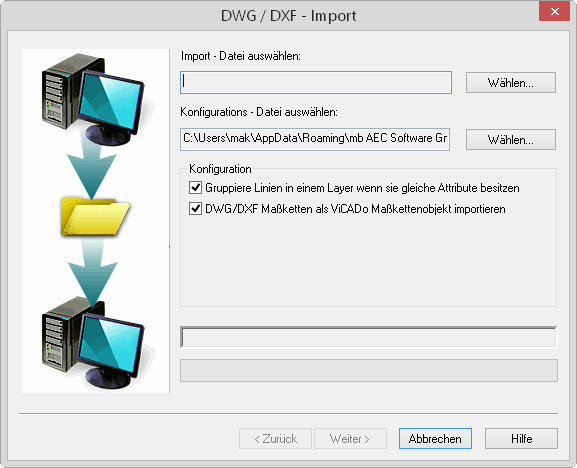The width and height of the screenshot is (577, 468).
Task: Click the disabled Zurück button
Action: [275, 439]
